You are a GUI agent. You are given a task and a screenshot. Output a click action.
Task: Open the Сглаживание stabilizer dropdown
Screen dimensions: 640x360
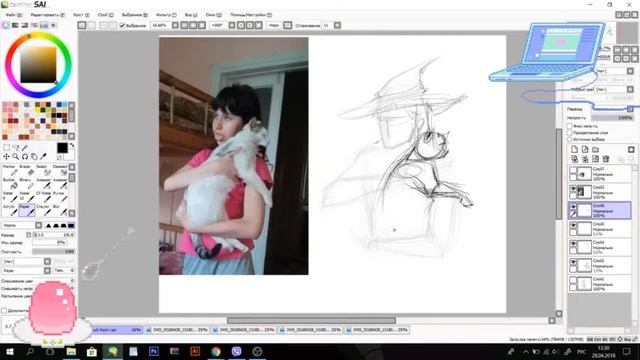338,25
